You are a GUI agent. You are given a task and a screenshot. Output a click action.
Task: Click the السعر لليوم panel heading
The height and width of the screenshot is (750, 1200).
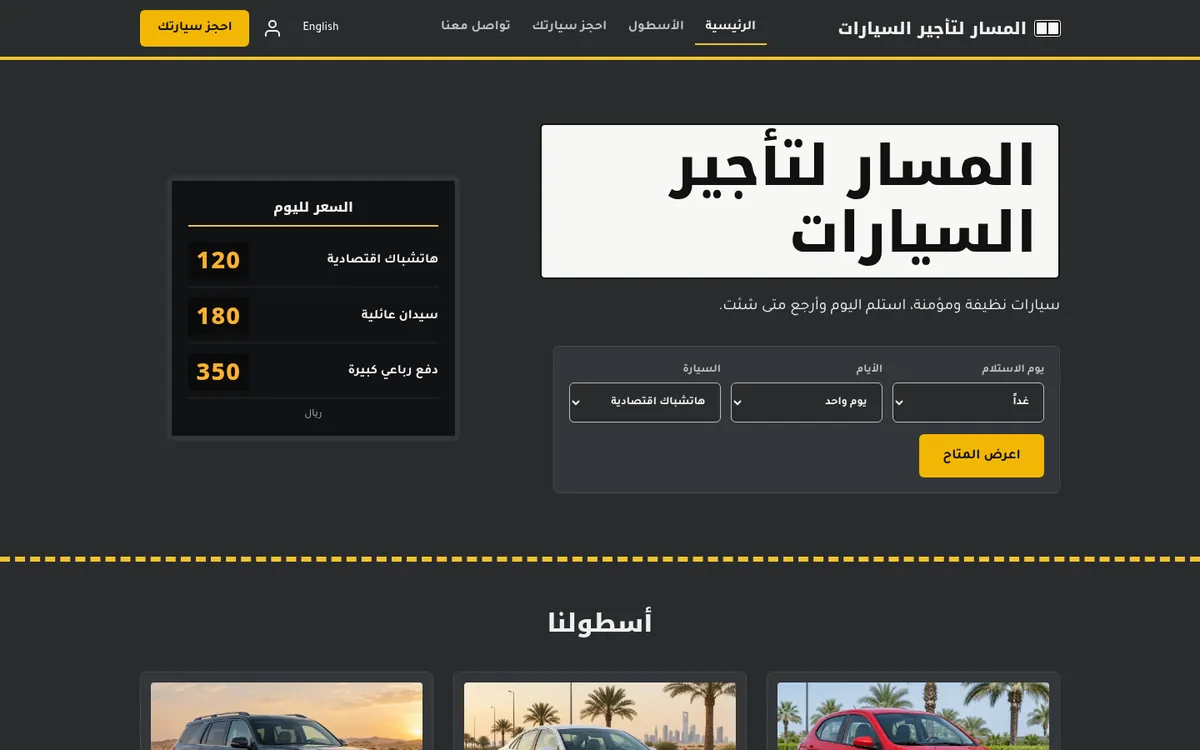click(x=313, y=208)
